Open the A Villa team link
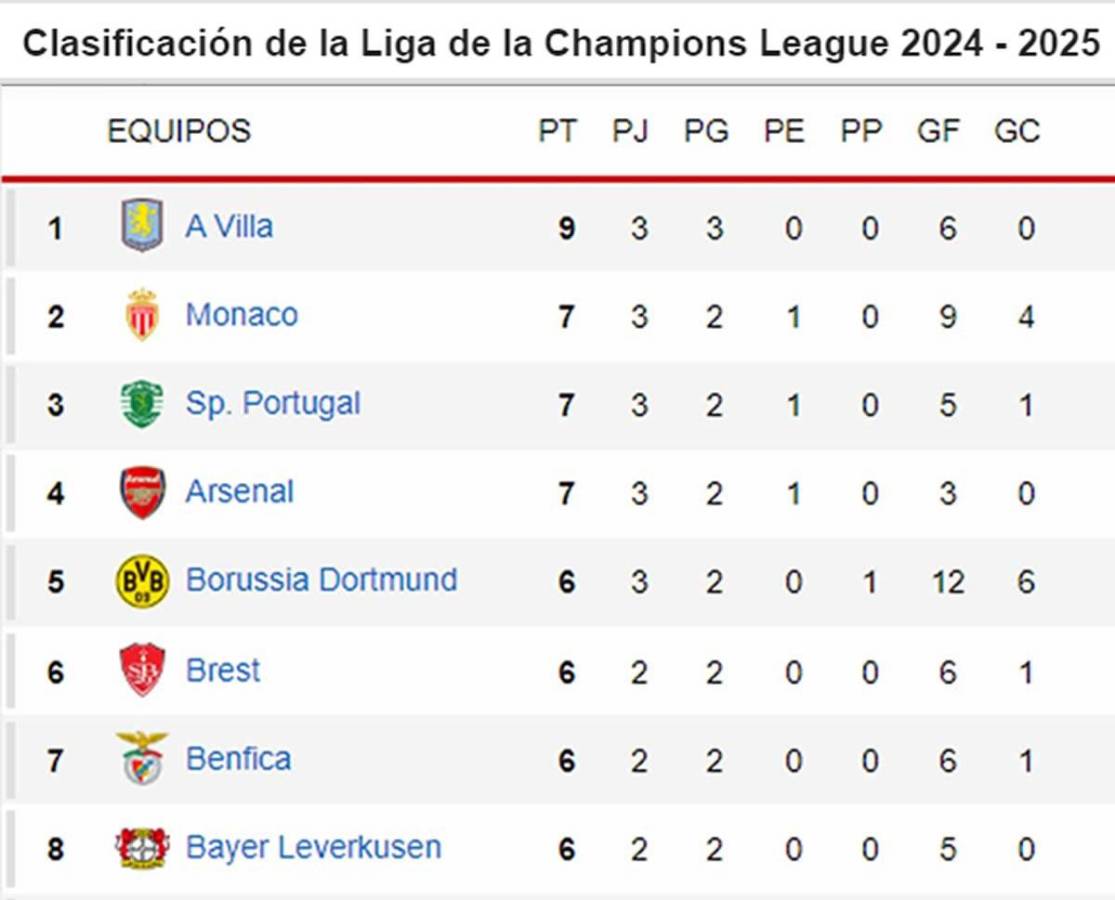Image resolution: width=1115 pixels, height=900 pixels. (x=229, y=226)
